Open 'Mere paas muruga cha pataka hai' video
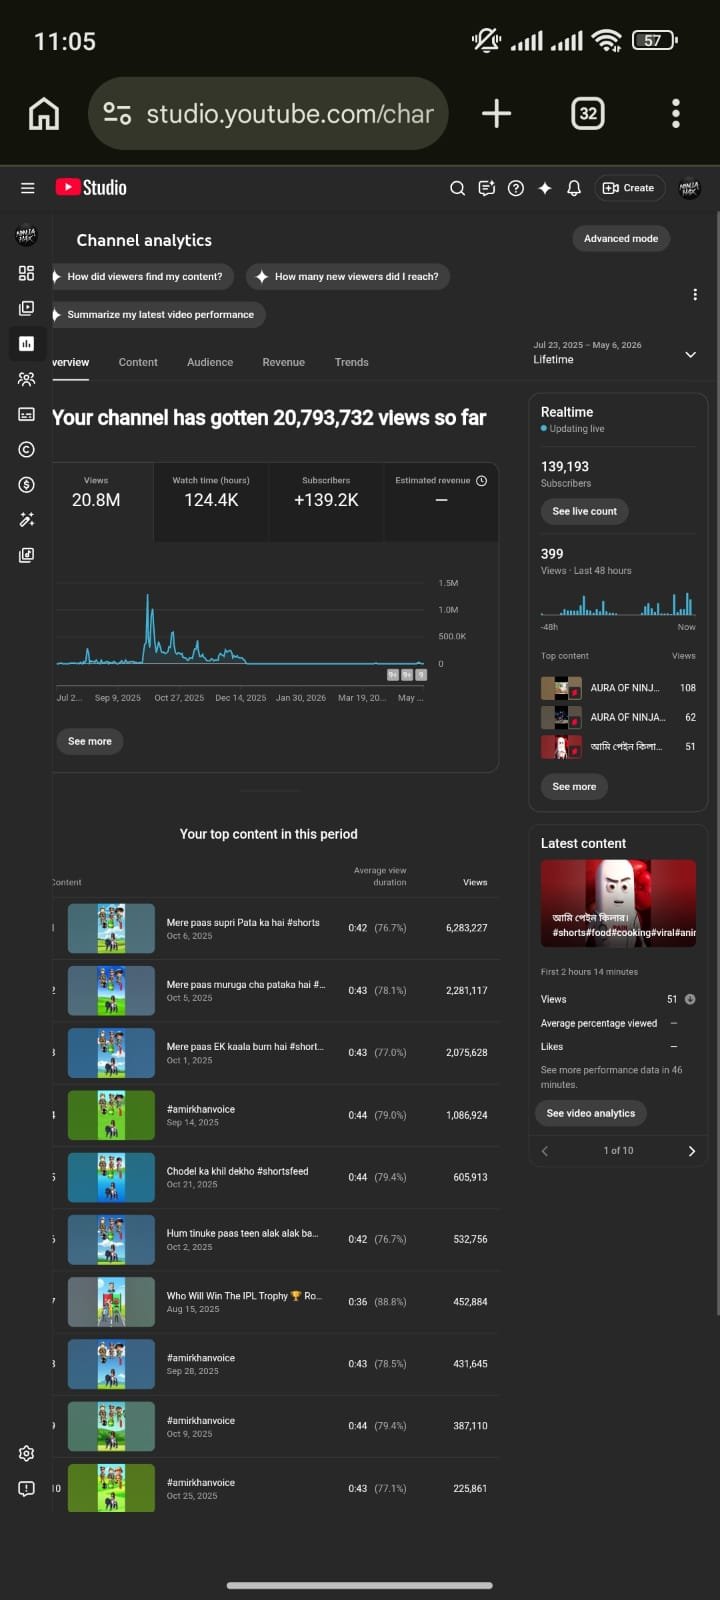This screenshot has height=1600, width=720. click(x=246, y=985)
